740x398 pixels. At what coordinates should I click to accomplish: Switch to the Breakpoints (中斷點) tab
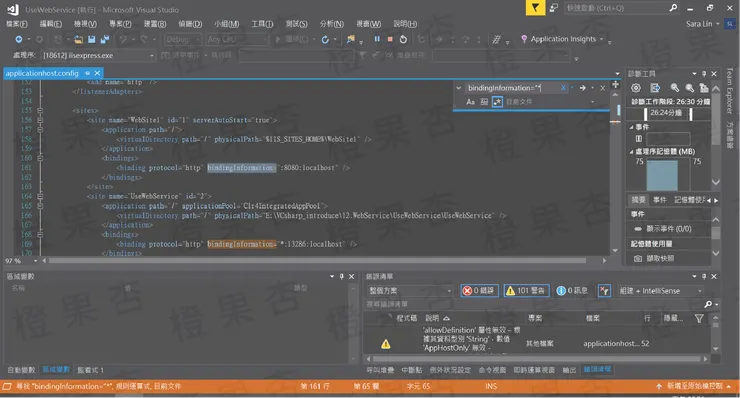412,370
